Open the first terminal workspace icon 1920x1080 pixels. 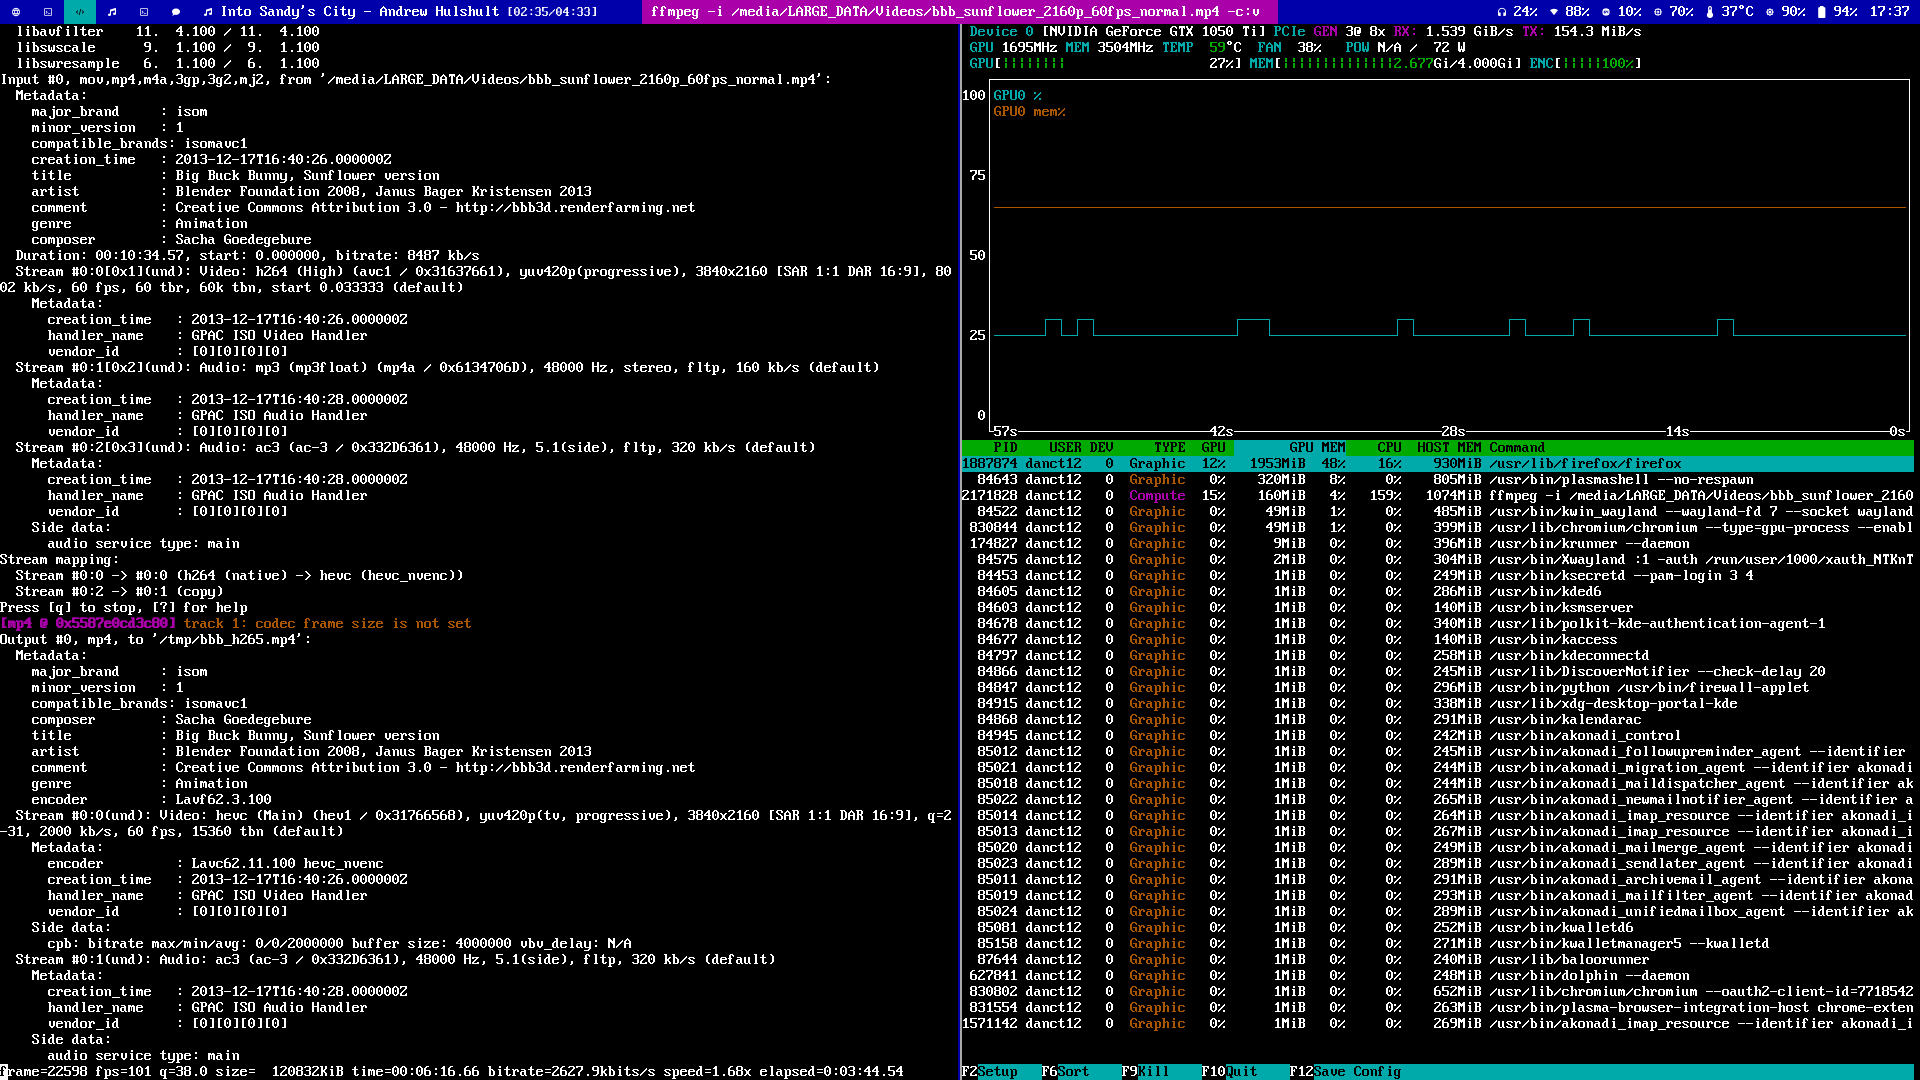[x=48, y=11]
